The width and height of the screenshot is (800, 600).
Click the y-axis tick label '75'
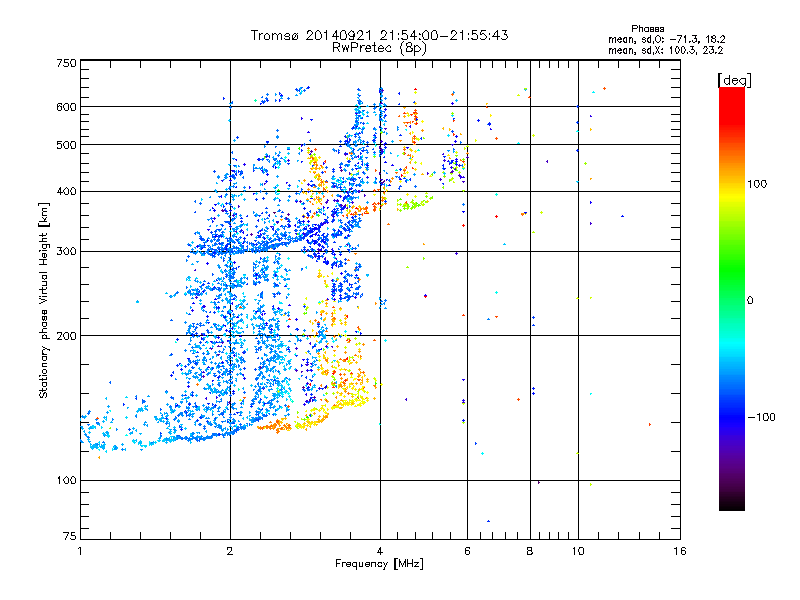(70, 536)
